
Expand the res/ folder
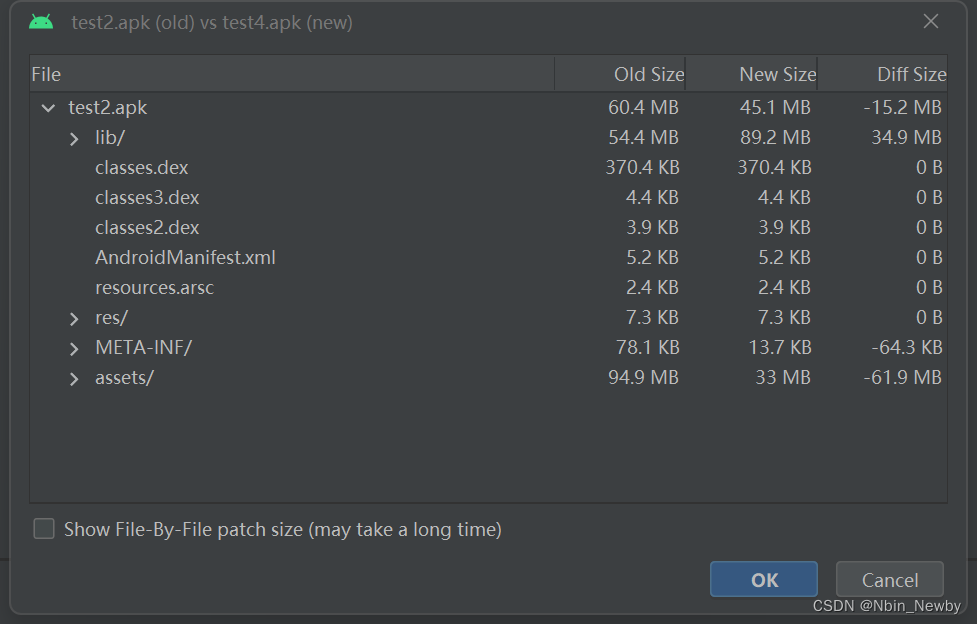tap(74, 318)
